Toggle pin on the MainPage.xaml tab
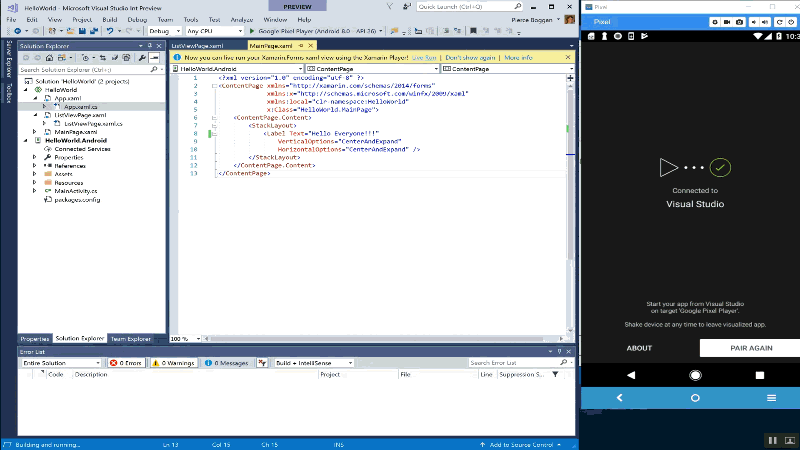Viewport: 800px width, 450px height. pos(301,46)
